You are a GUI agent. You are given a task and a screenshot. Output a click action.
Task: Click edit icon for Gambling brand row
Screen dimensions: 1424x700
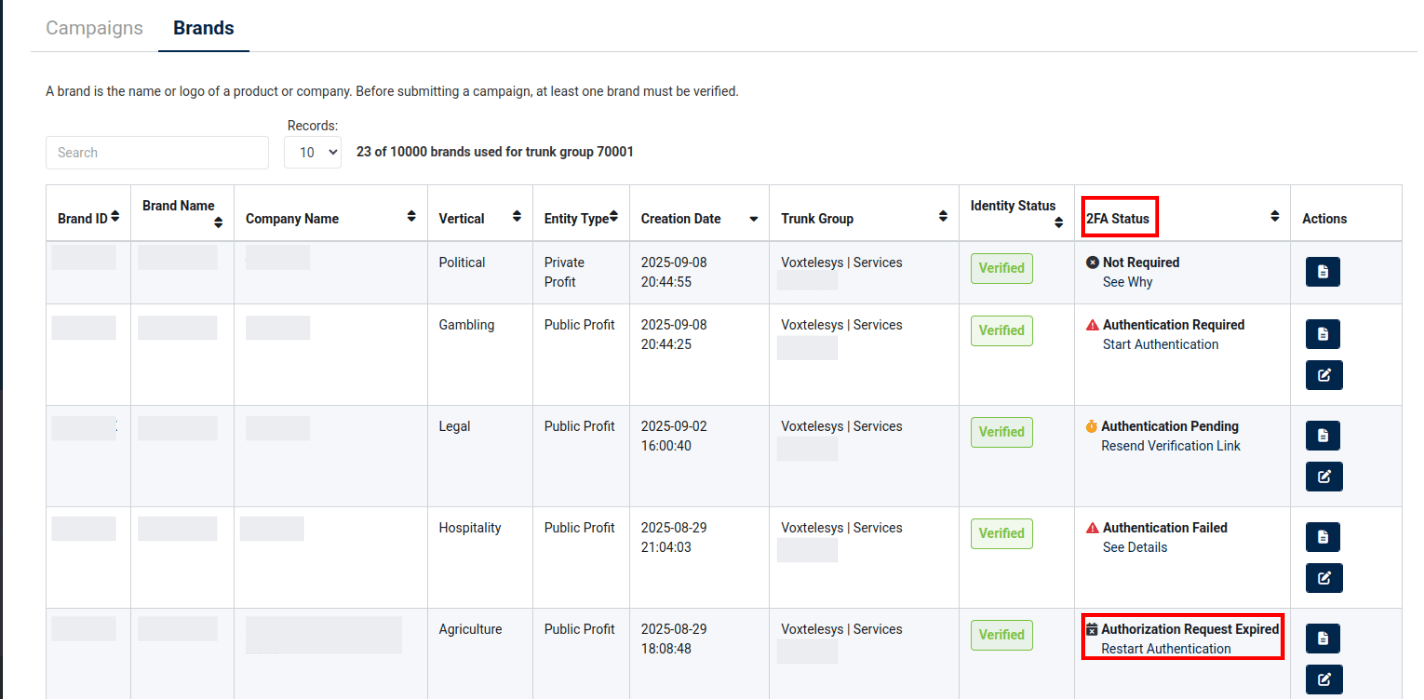pyautogui.click(x=1323, y=376)
